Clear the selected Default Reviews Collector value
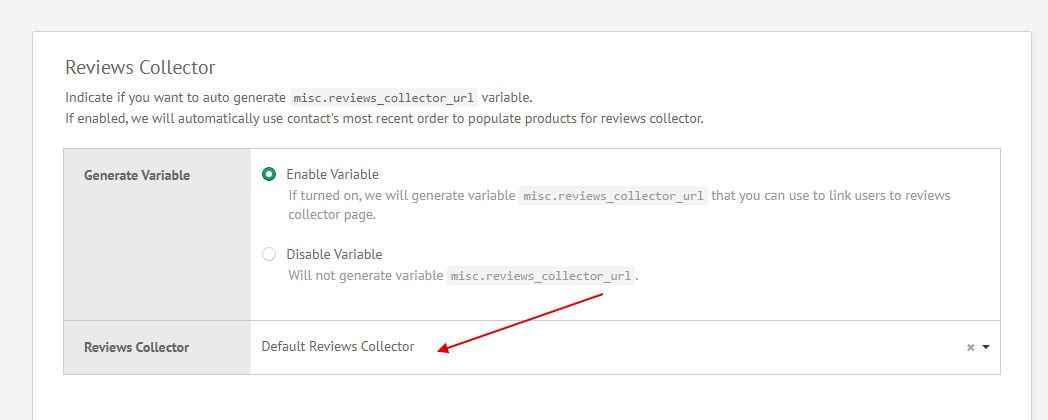Viewport: 1048px width, 420px height. [970, 347]
